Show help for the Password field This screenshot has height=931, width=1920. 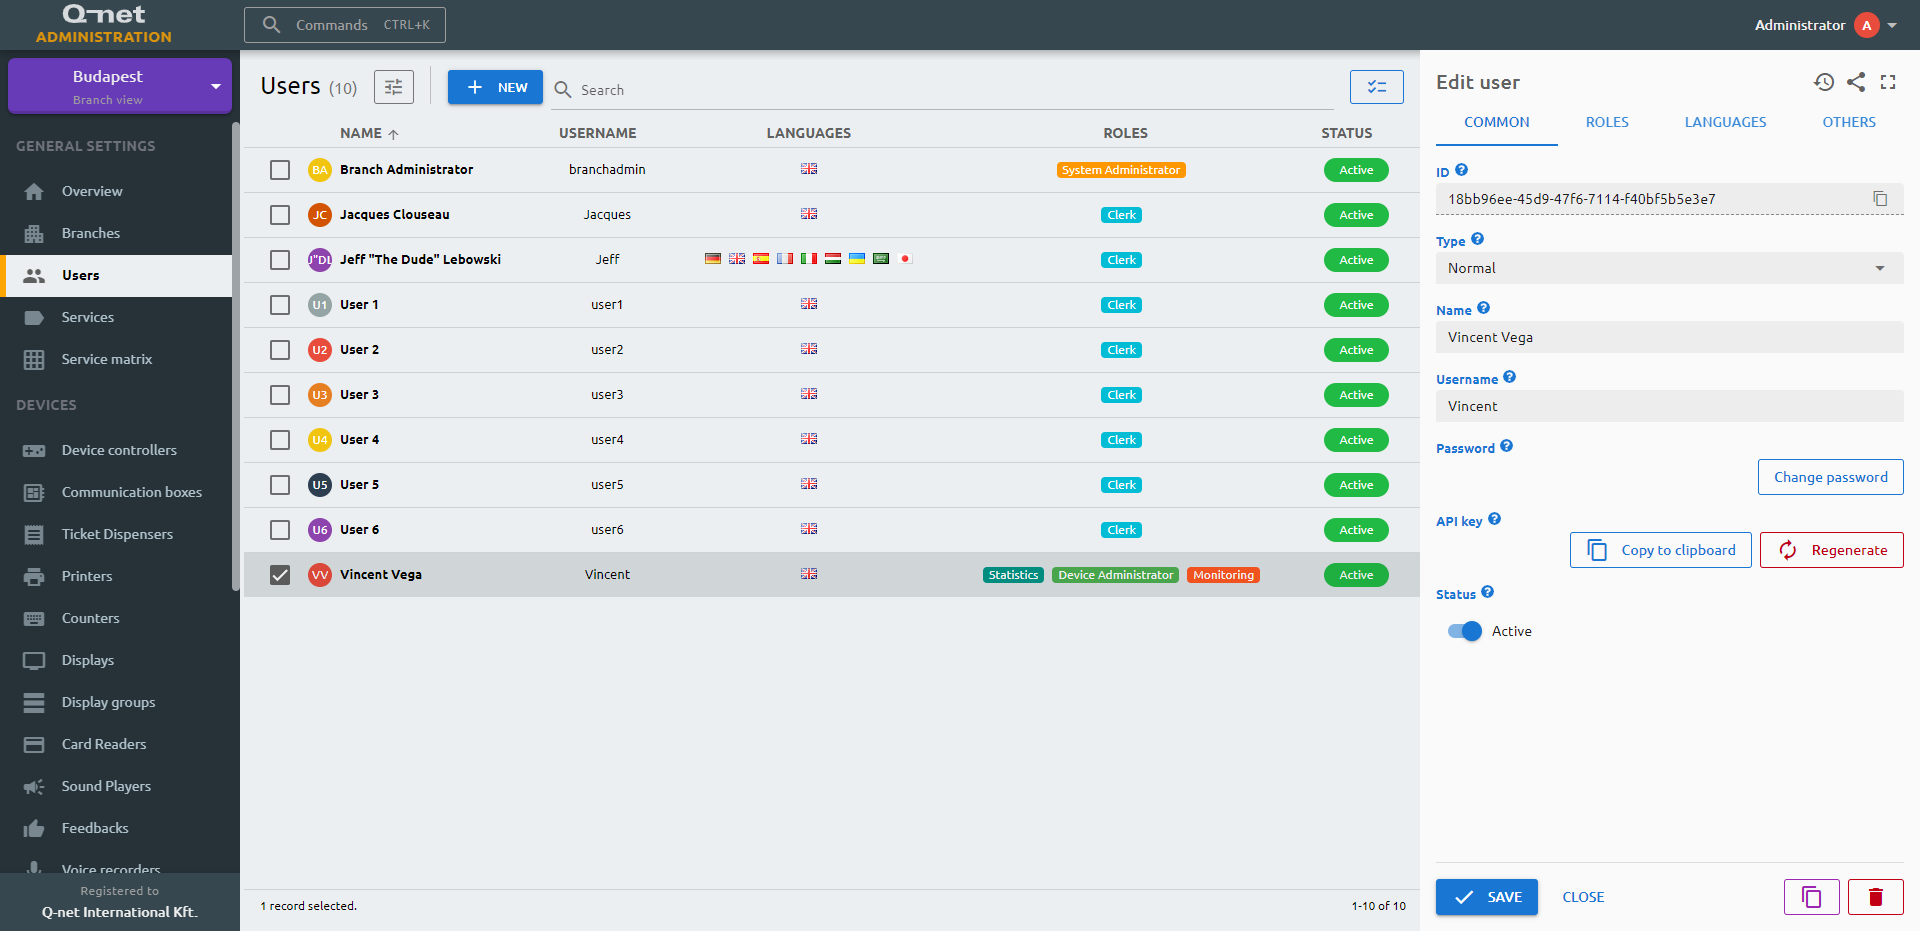(1506, 446)
